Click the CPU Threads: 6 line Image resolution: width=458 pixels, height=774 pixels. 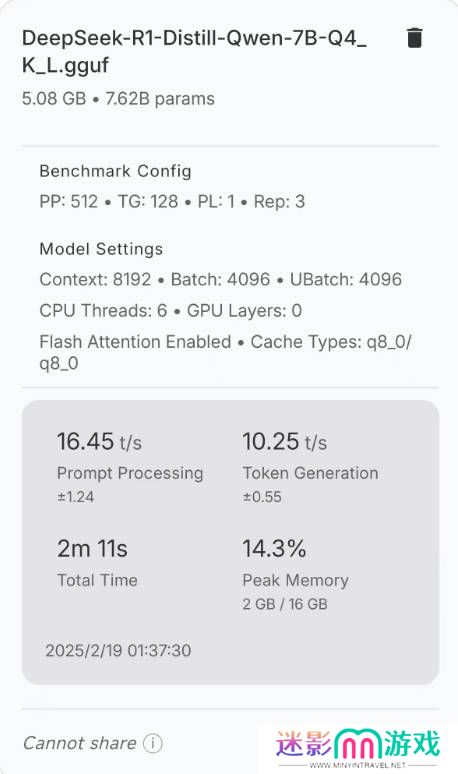click(171, 310)
